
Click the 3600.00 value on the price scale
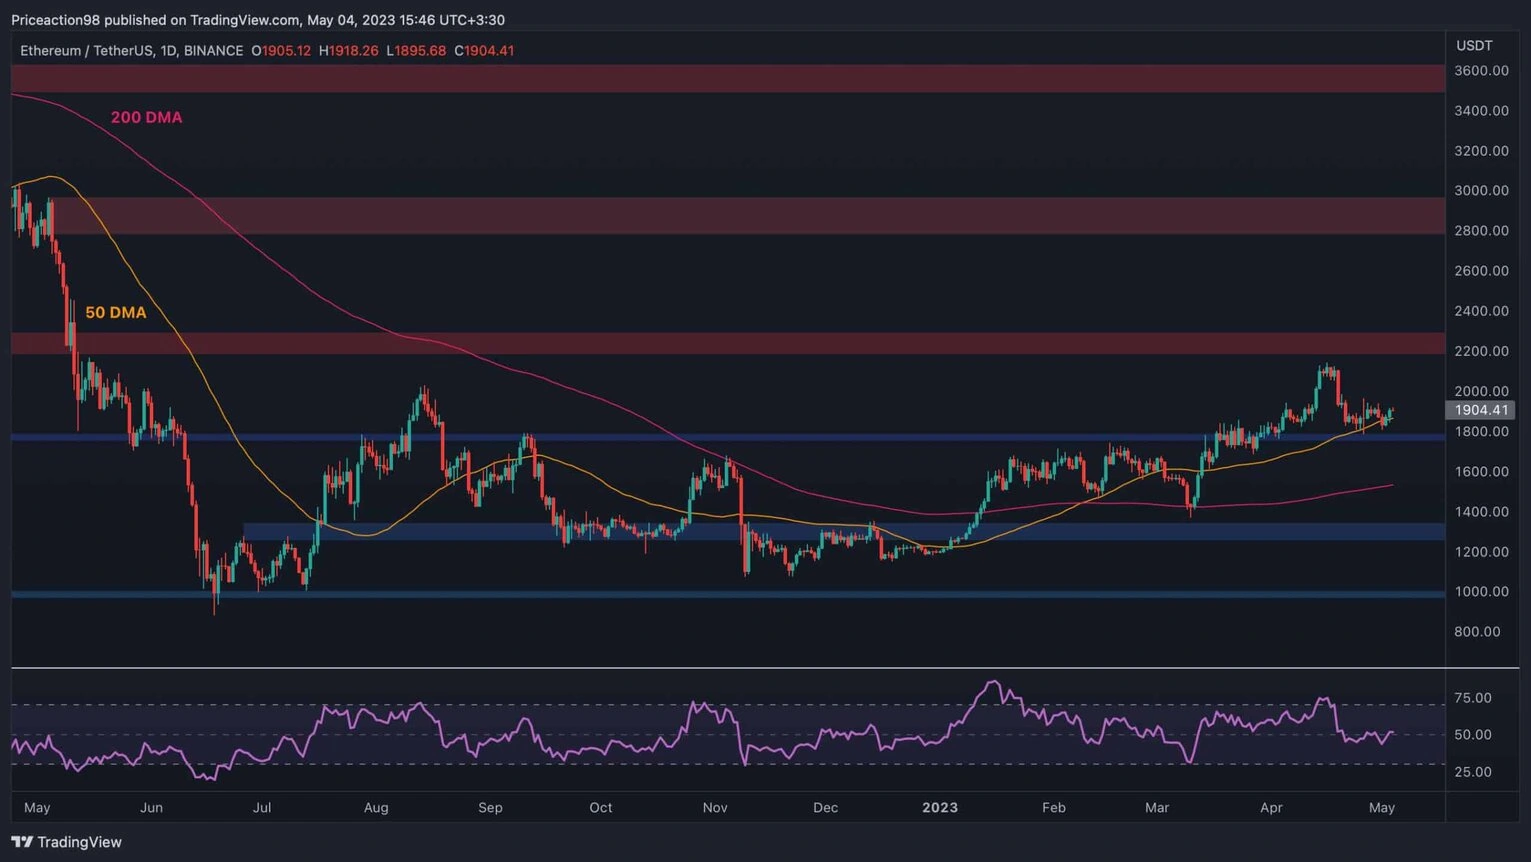1482,70
